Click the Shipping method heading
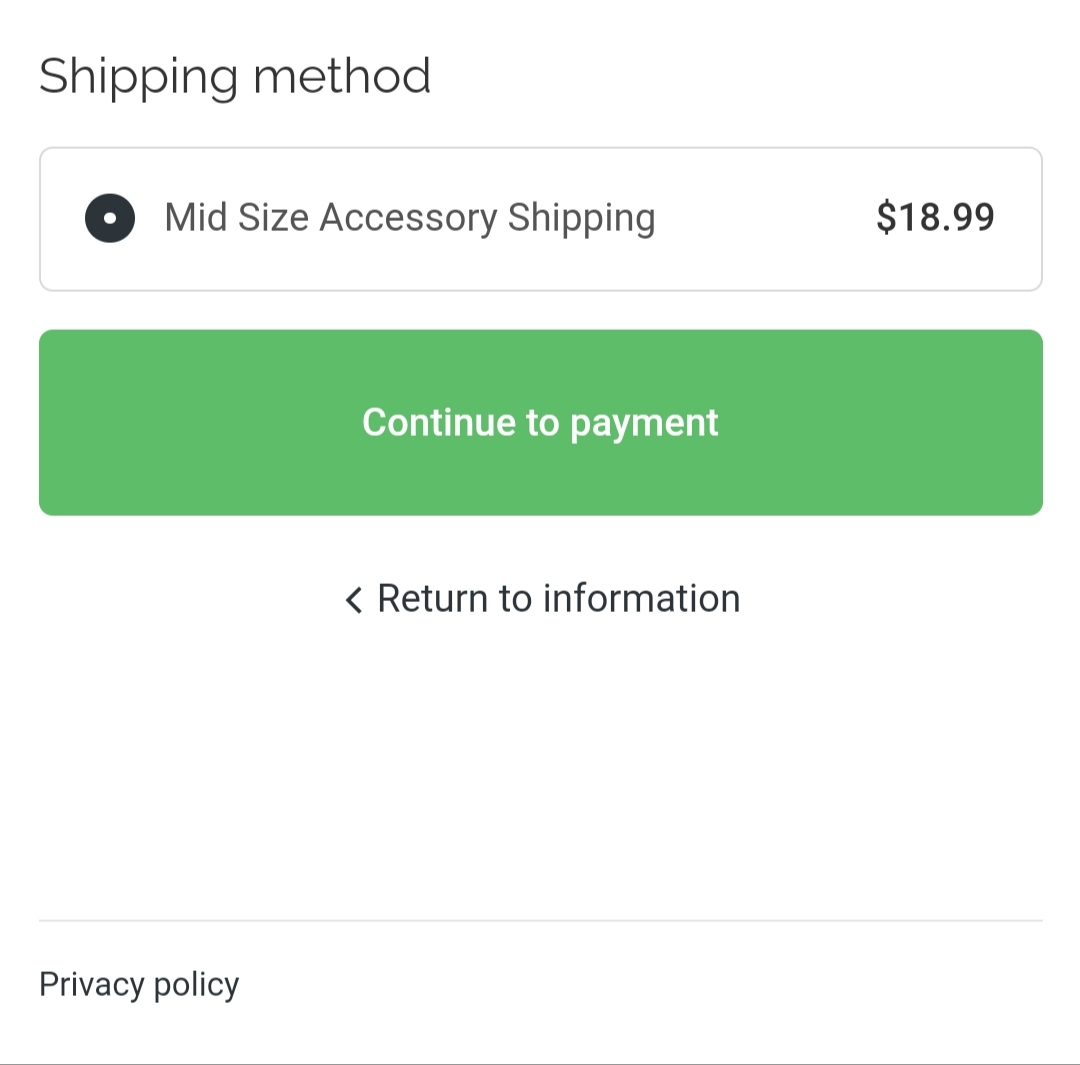This screenshot has height=1065, width=1080. click(x=235, y=76)
